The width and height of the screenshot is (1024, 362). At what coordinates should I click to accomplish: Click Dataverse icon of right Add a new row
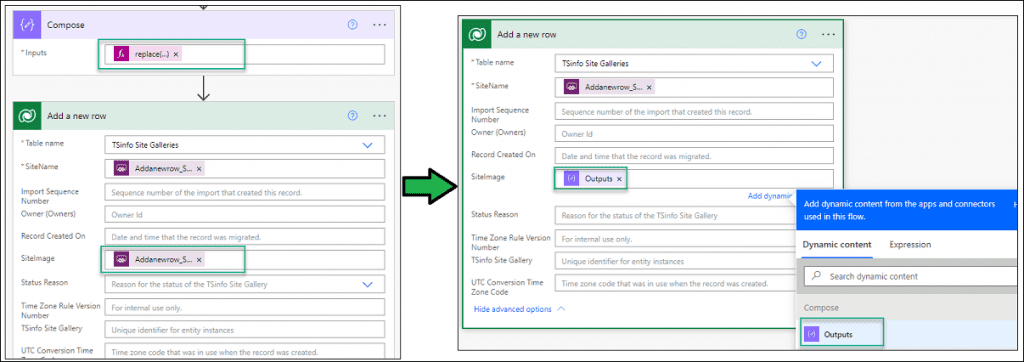tap(477, 34)
